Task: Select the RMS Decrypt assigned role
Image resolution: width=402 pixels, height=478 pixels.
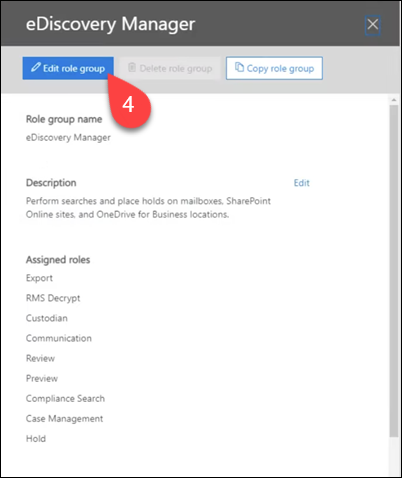Action: (53, 298)
